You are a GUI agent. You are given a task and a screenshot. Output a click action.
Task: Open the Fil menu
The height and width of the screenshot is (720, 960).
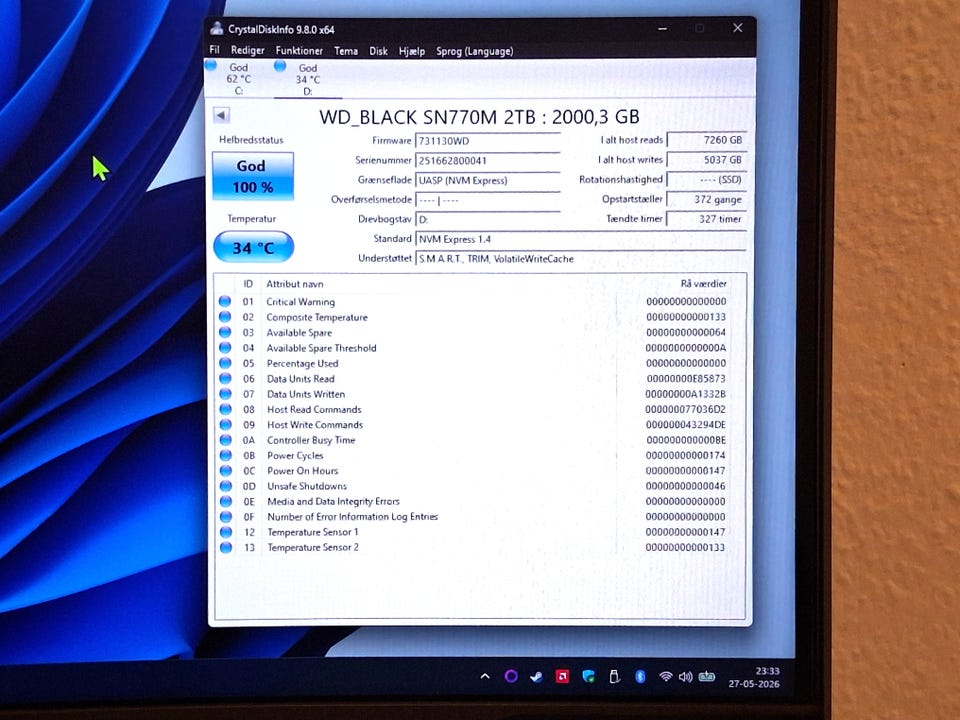pyautogui.click(x=214, y=50)
